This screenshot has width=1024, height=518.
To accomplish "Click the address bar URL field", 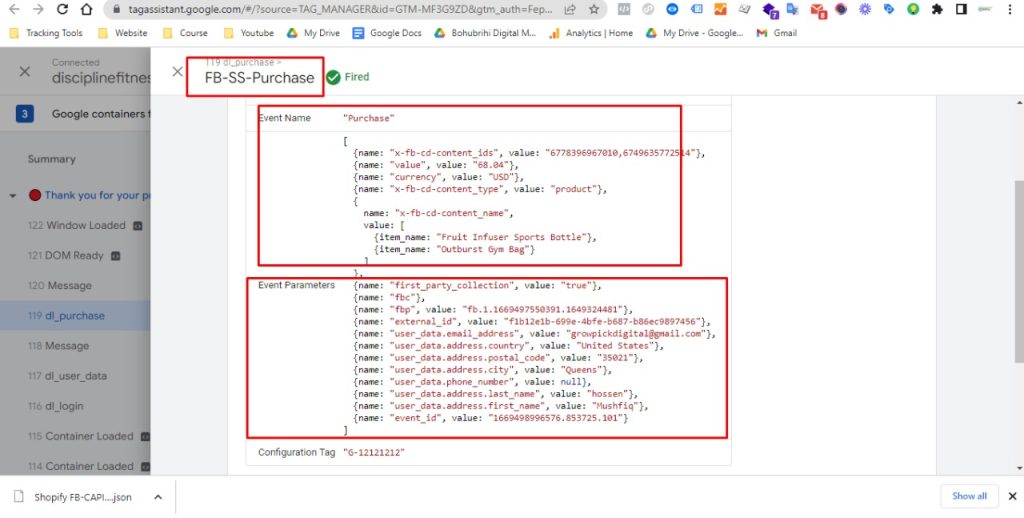I will 340,10.
